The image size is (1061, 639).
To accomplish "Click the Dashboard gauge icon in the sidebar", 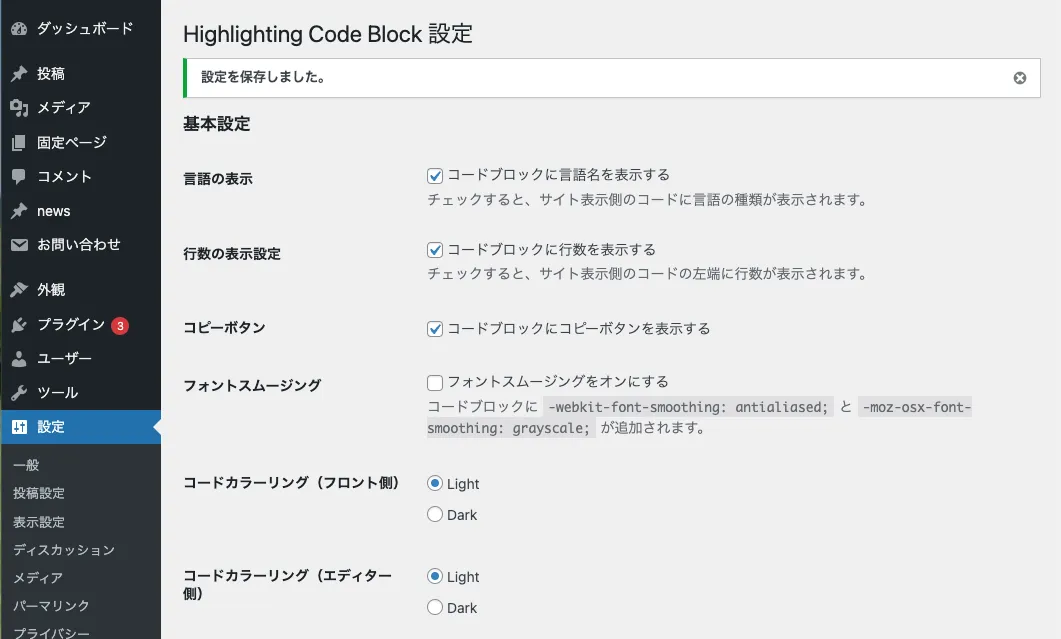I will [19, 28].
